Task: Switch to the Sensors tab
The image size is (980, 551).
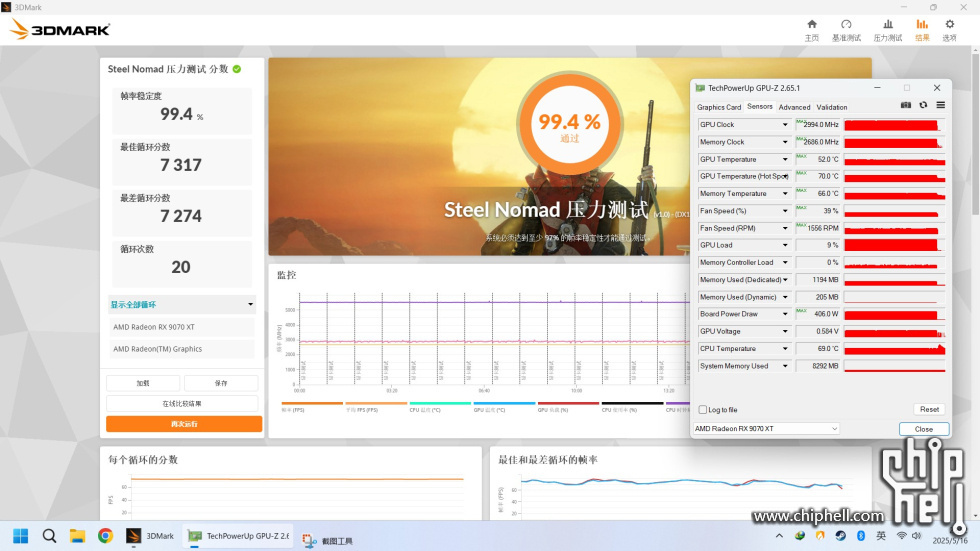Action: [x=759, y=107]
